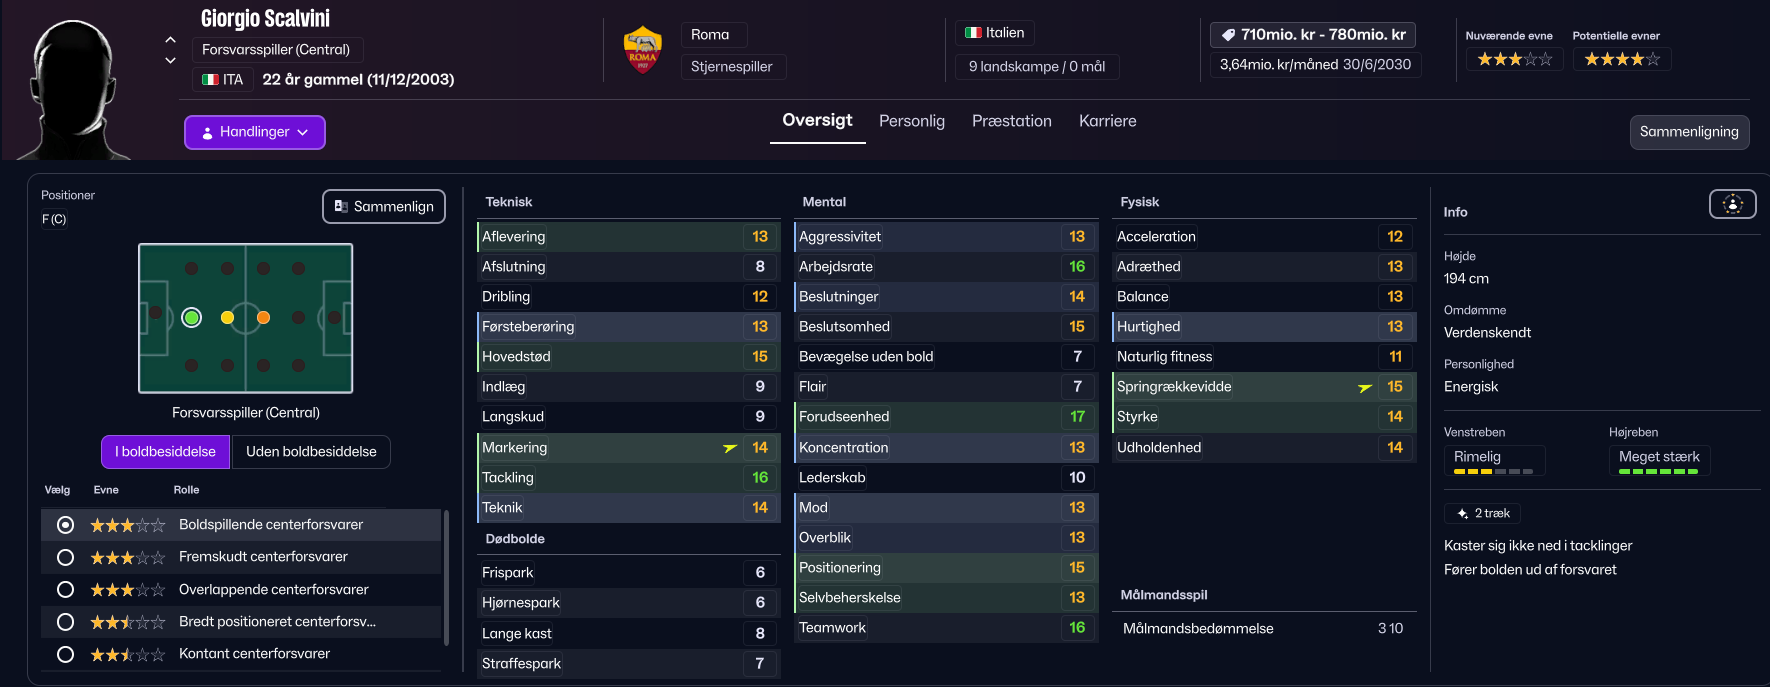
Task: Select the Fremskudt centerforsvarer role radio
Action: 66,557
